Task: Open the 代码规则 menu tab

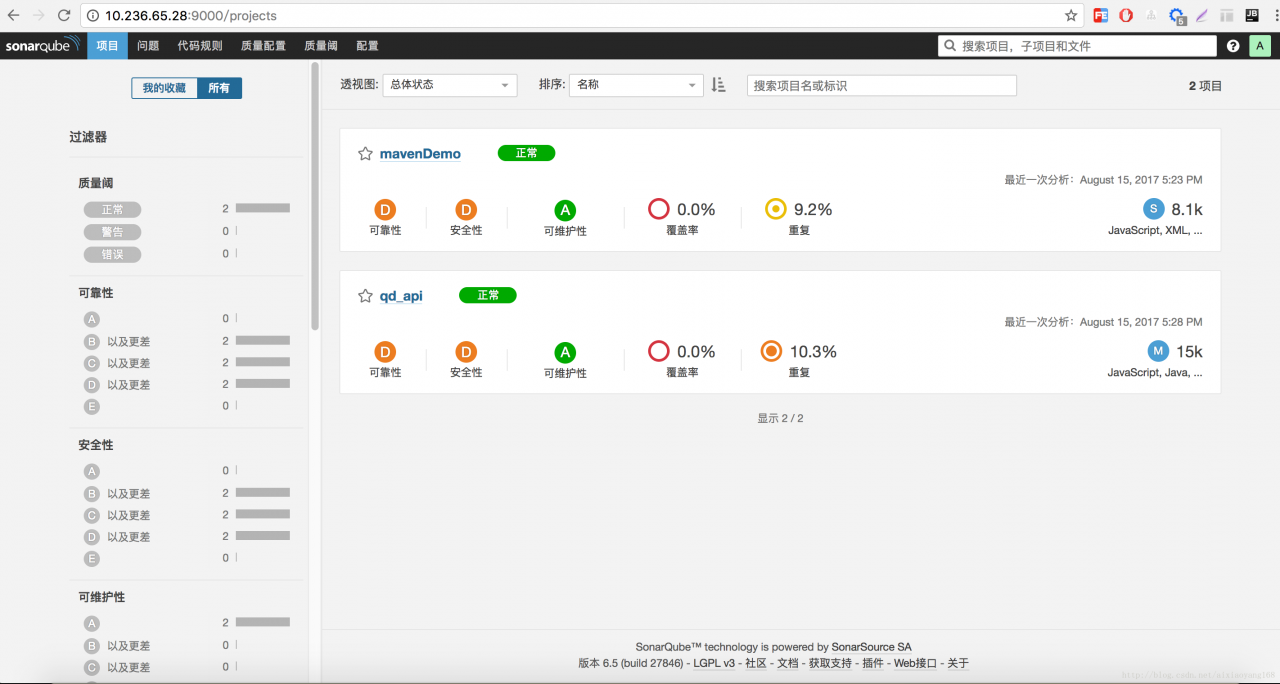Action: (x=200, y=46)
